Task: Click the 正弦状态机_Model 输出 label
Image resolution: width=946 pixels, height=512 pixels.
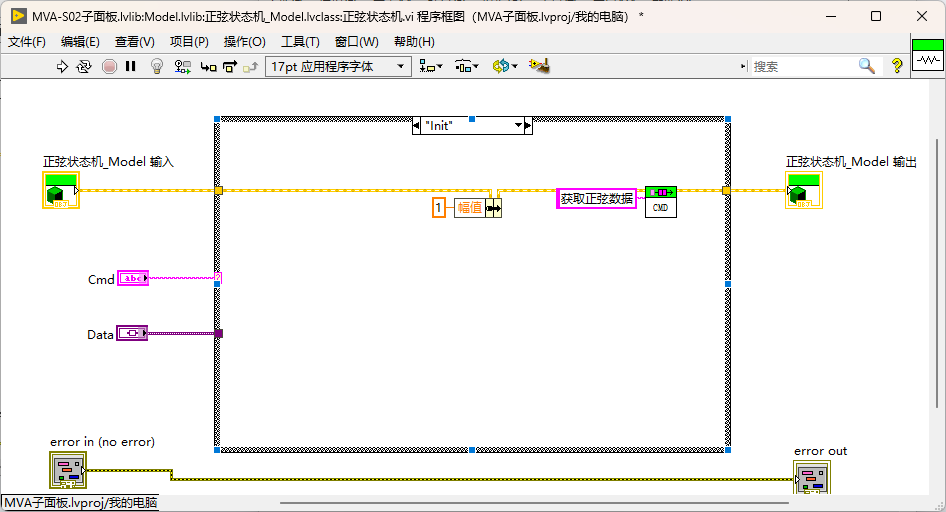Action: tap(851, 162)
